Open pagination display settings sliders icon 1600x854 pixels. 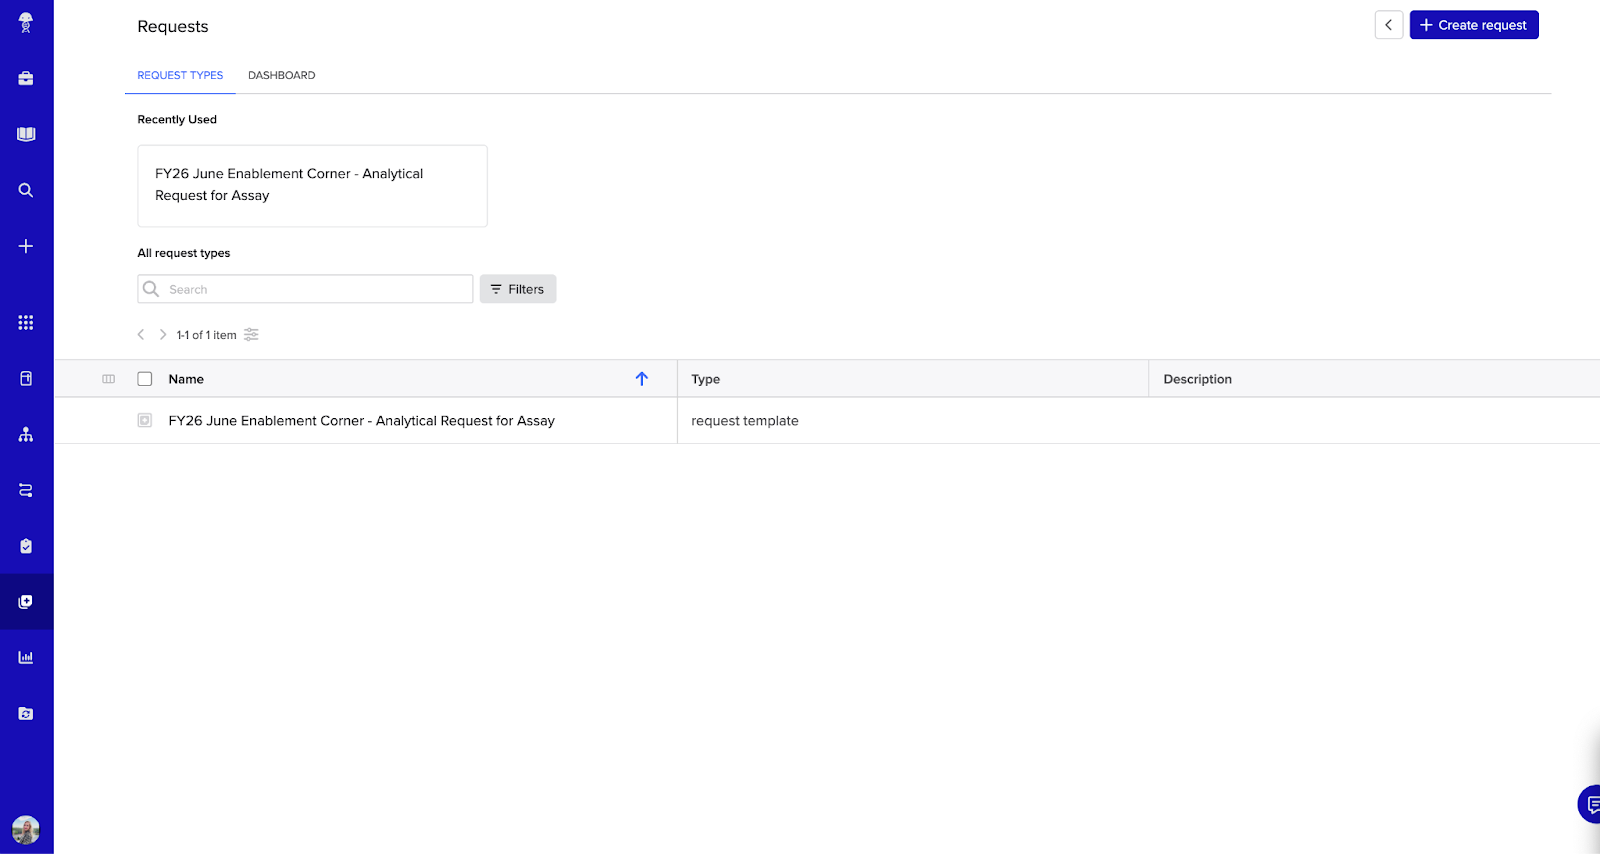pos(251,335)
